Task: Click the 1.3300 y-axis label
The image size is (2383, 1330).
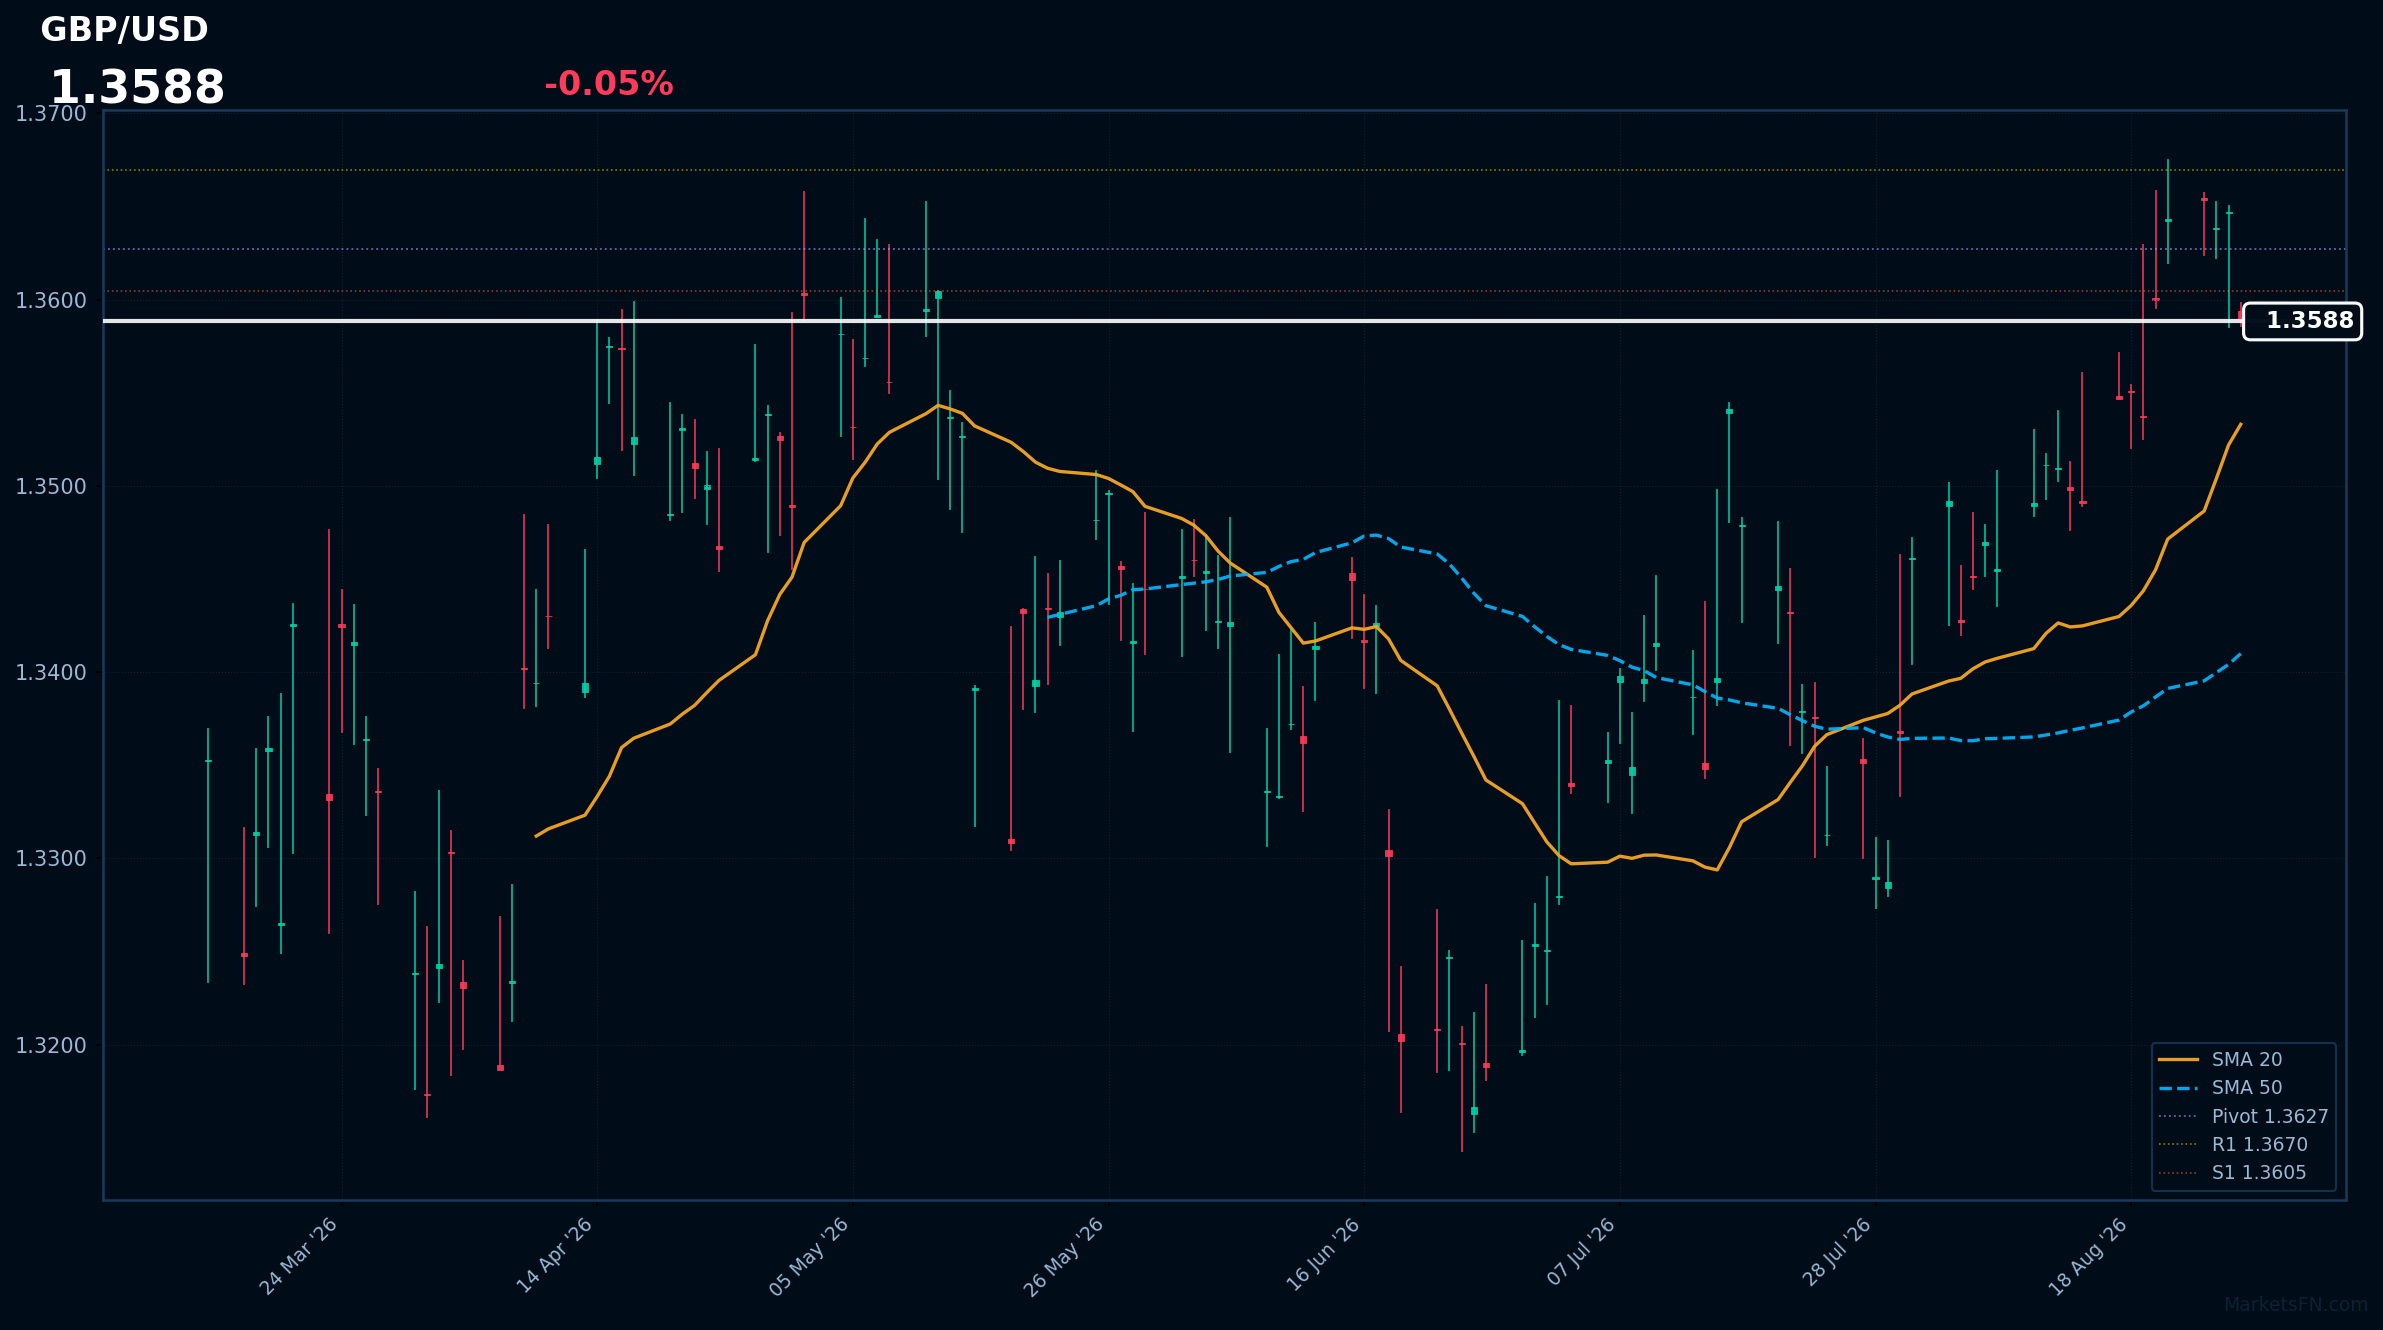Action: (x=51, y=859)
